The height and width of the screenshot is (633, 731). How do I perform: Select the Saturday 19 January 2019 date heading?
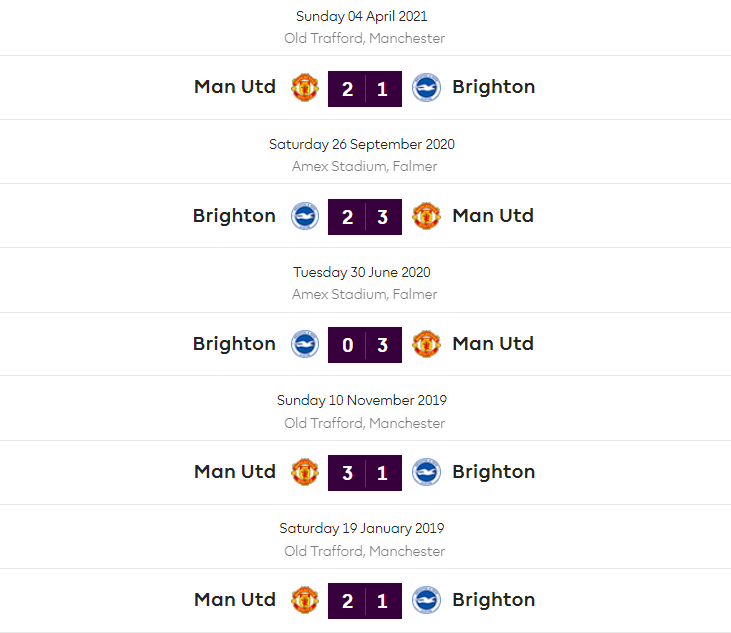[x=362, y=528]
